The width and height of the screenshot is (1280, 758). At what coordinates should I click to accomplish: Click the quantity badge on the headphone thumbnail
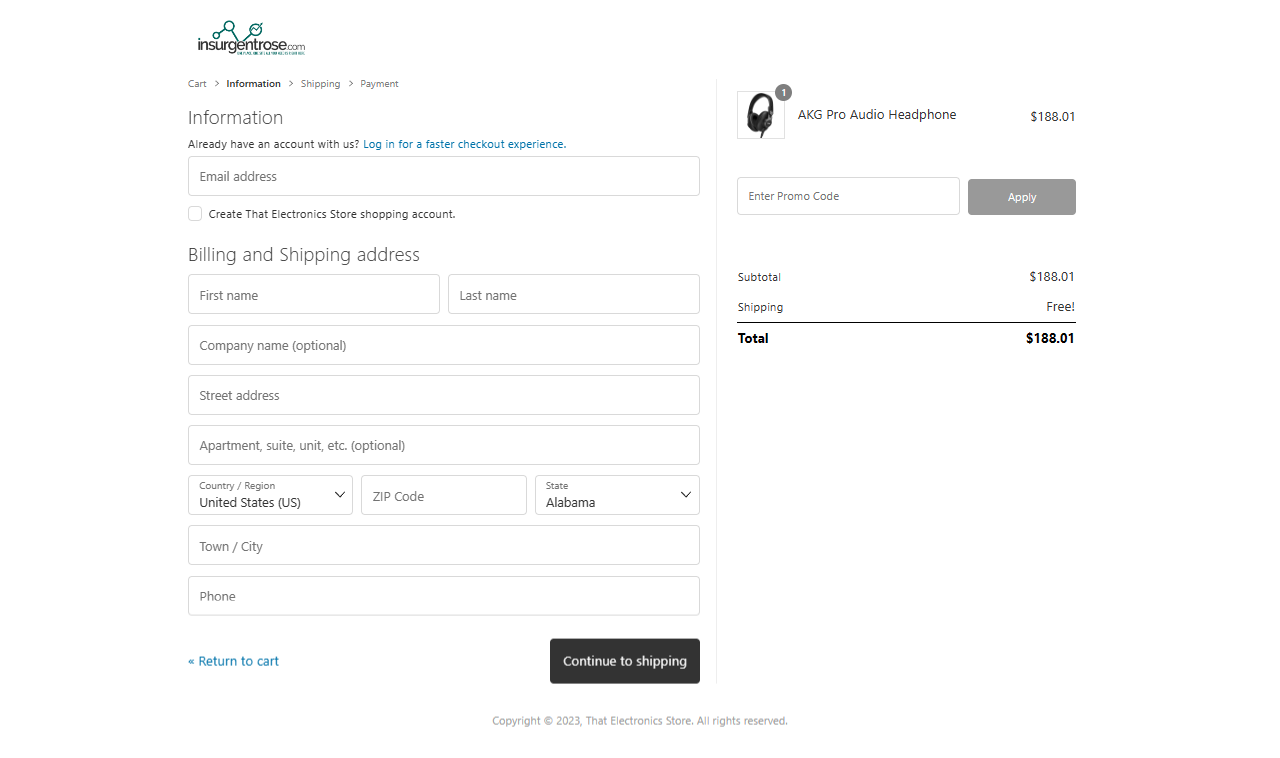click(x=783, y=92)
